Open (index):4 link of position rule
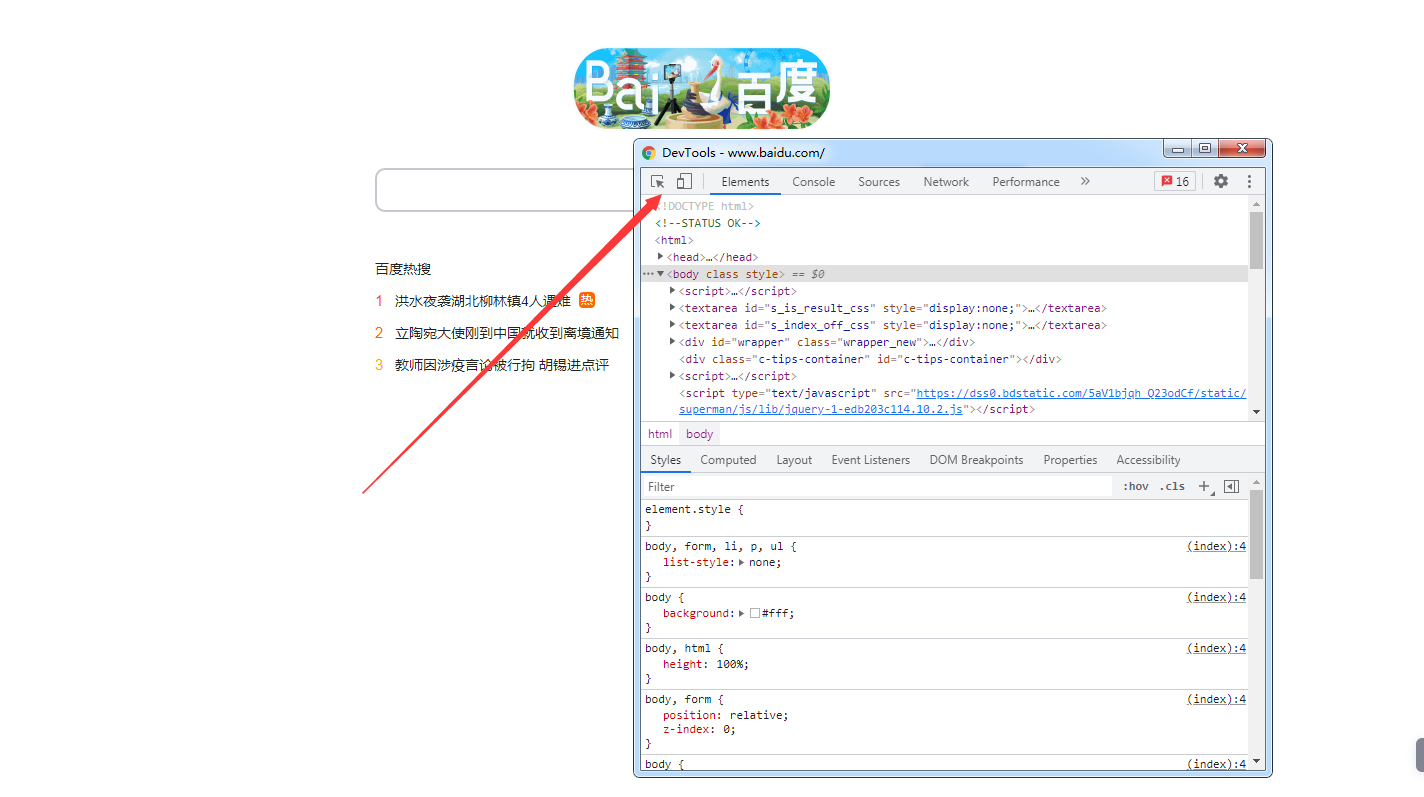 [1216, 699]
